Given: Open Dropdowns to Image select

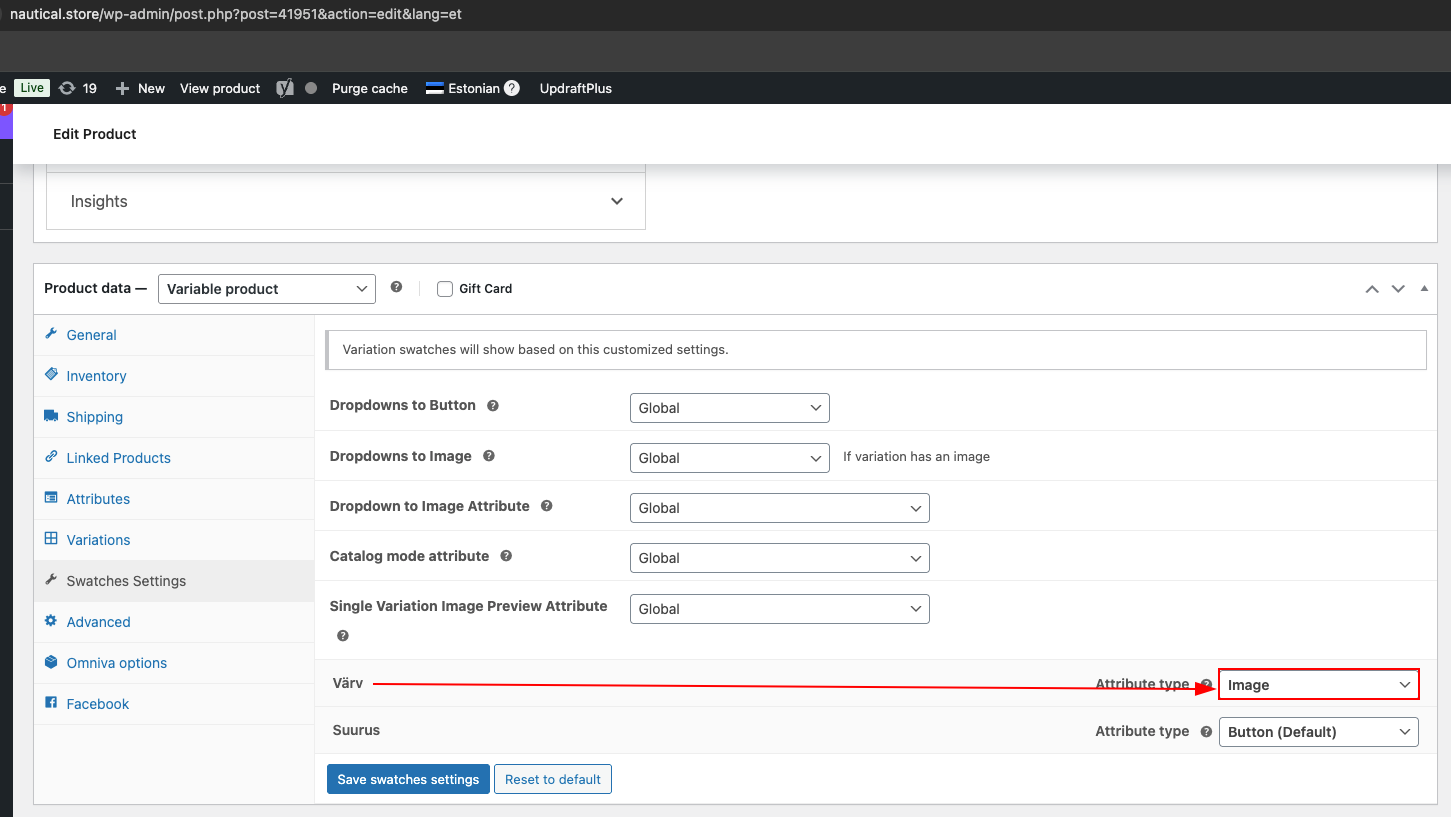Looking at the screenshot, I should tap(730, 458).
